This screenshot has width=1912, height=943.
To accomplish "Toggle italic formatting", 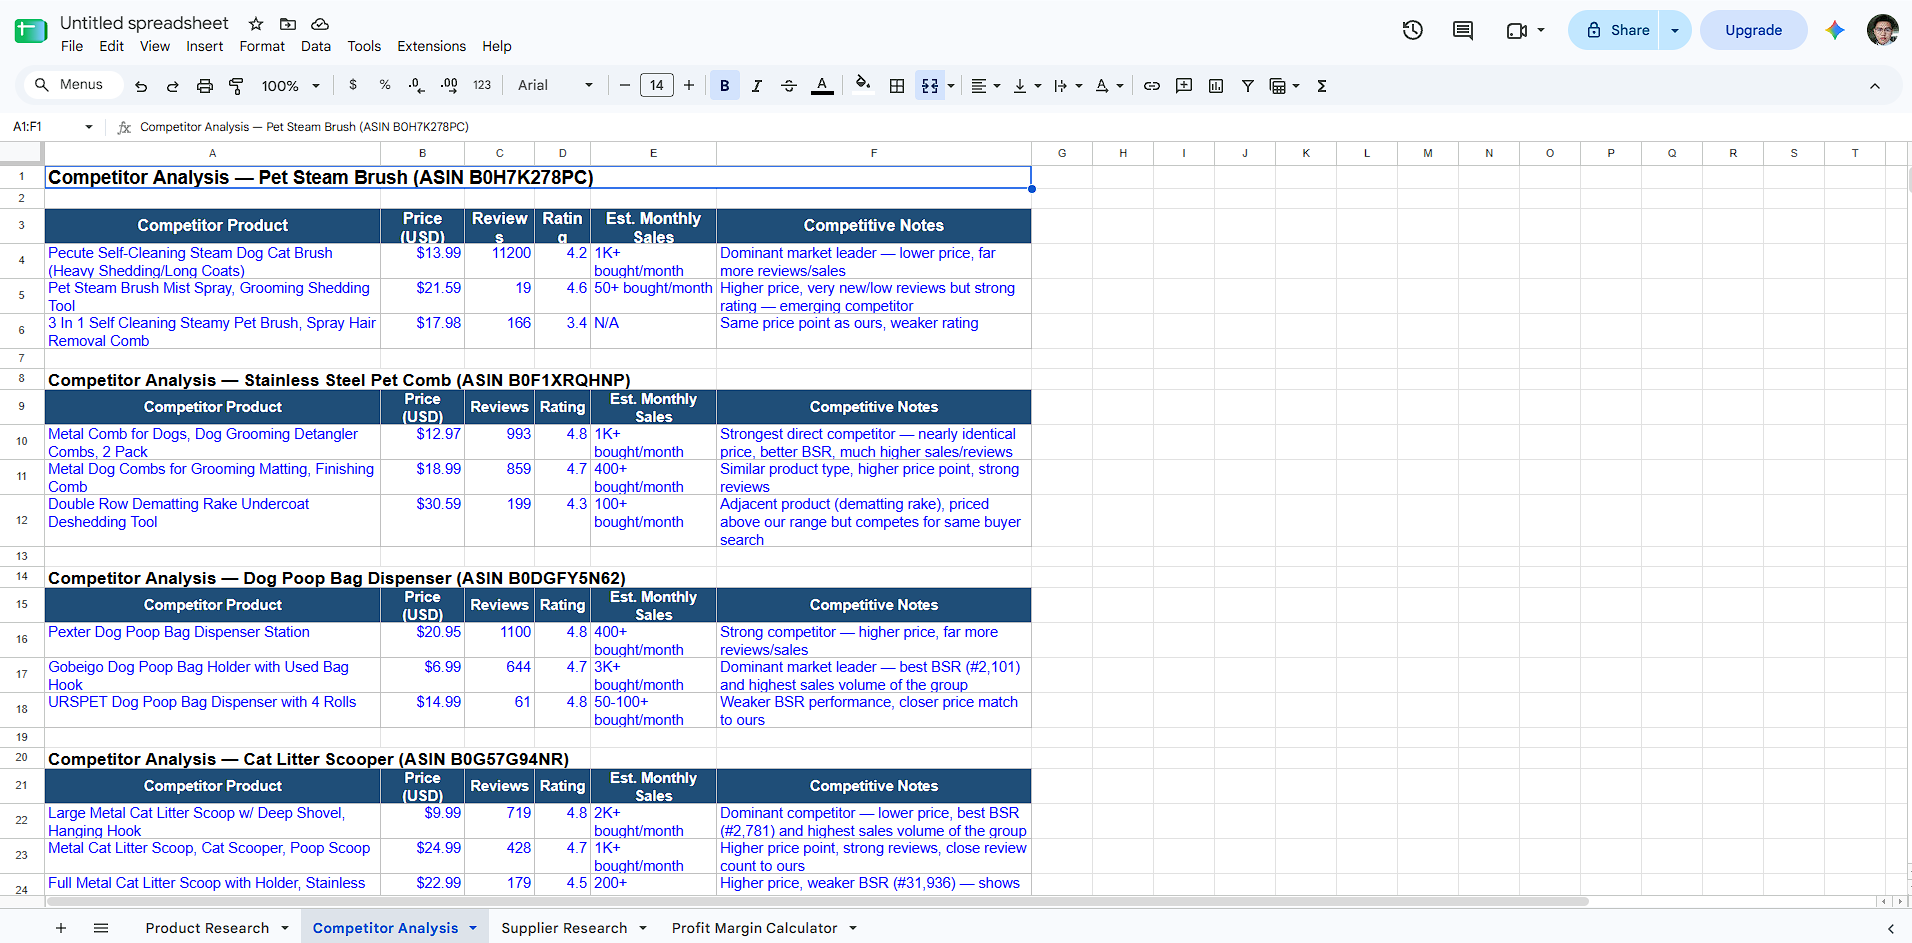I will tap(757, 86).
